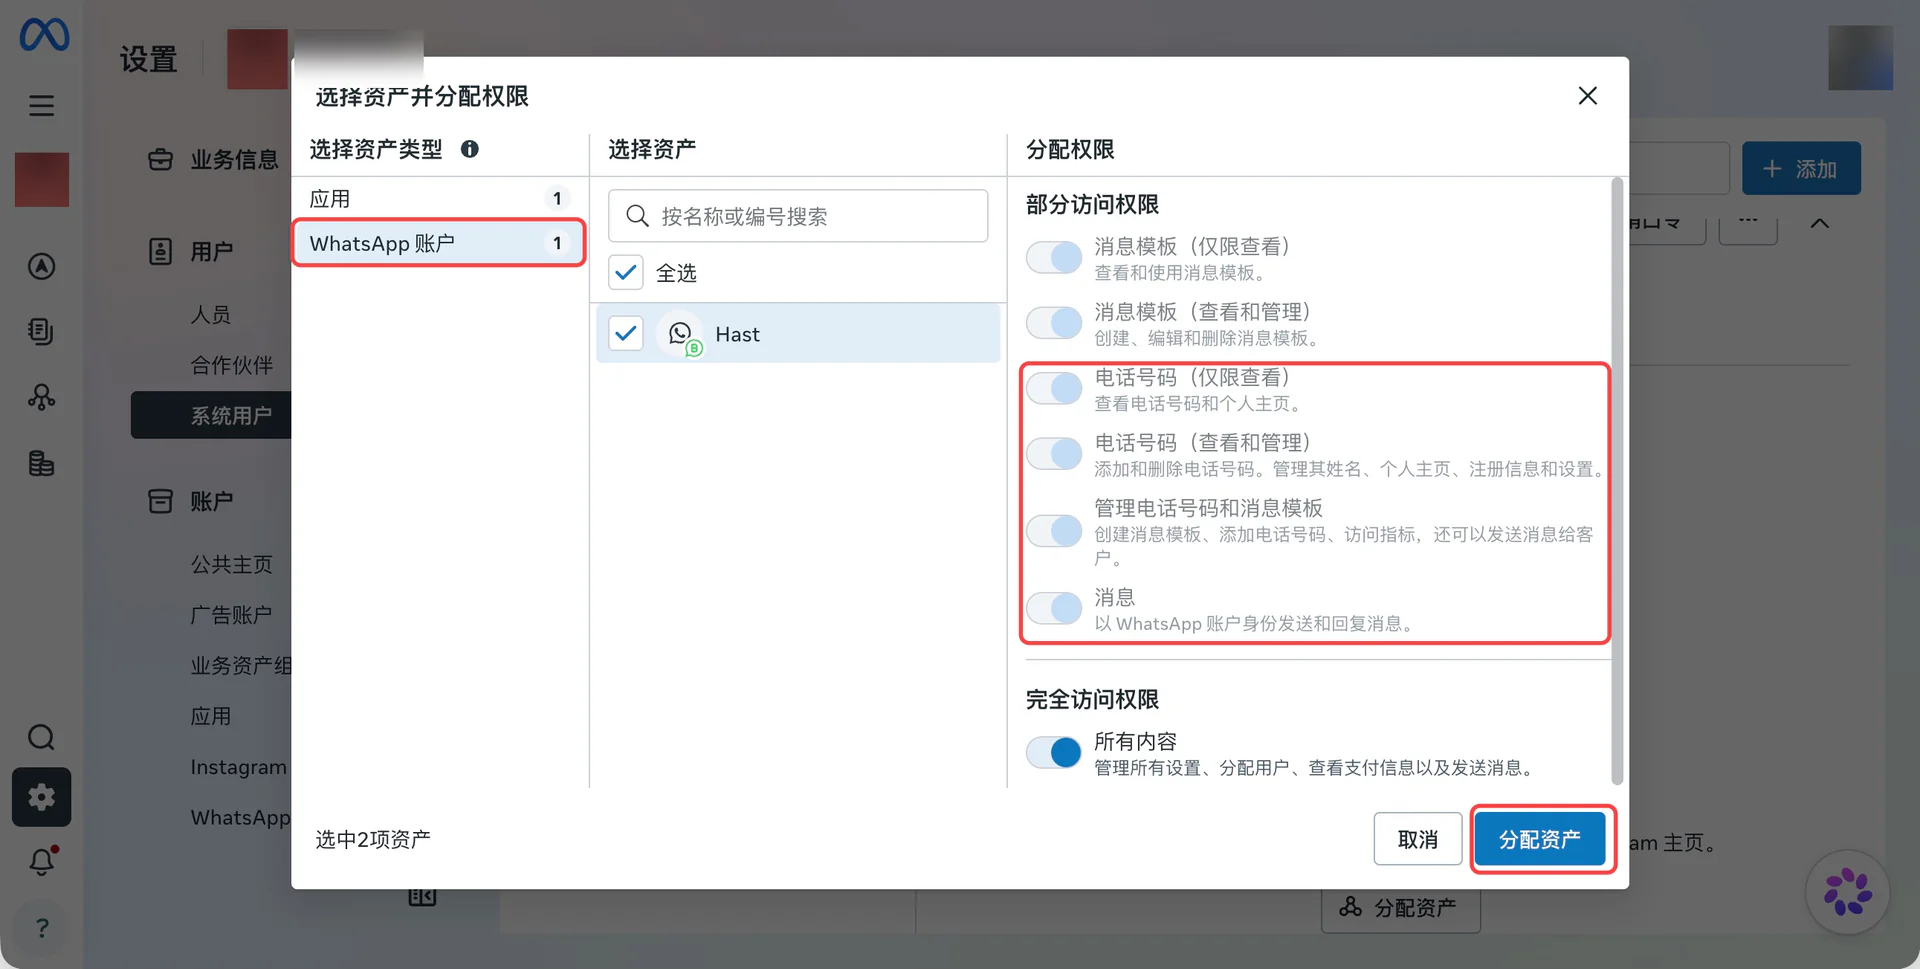Click the search field 按名称或编号搜索
This screenshot has width=1920, height=969.
point(798,216)
